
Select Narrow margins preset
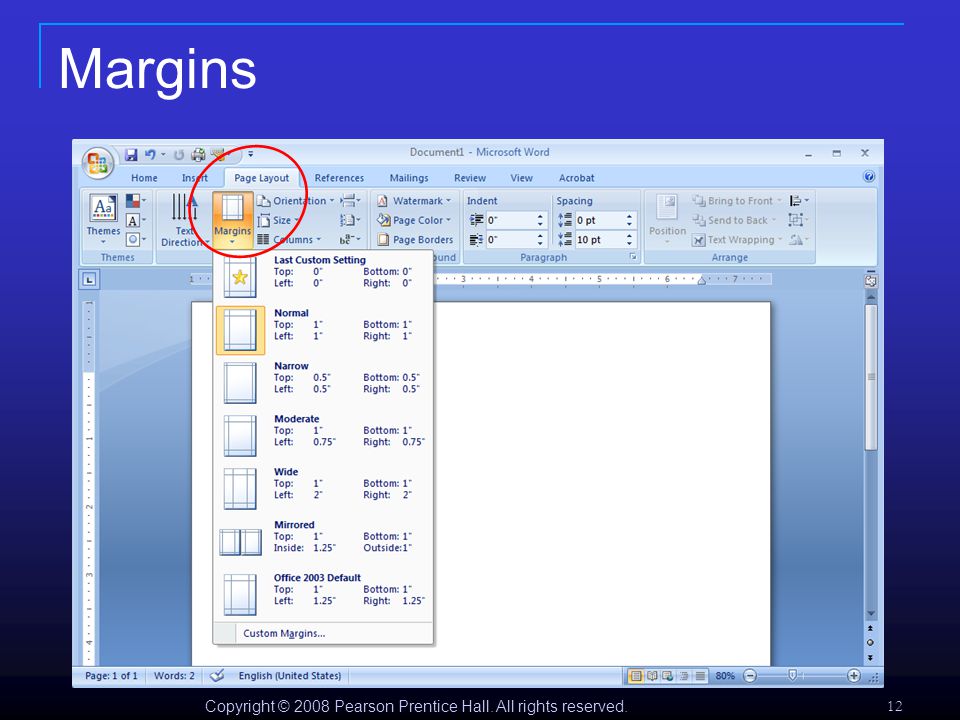click(x=323, y=383)
